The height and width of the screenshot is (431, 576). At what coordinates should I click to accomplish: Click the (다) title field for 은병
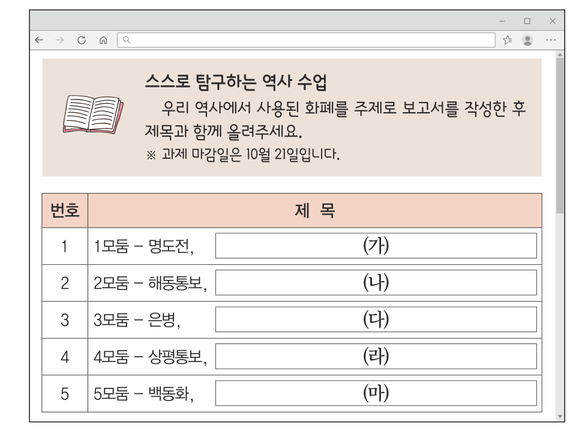376,319
